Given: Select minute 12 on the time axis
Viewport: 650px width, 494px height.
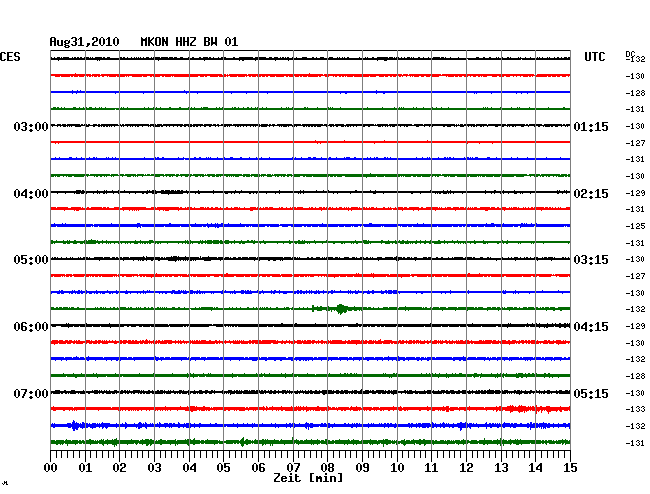Looking at the screenshot, I should [466, 467].
